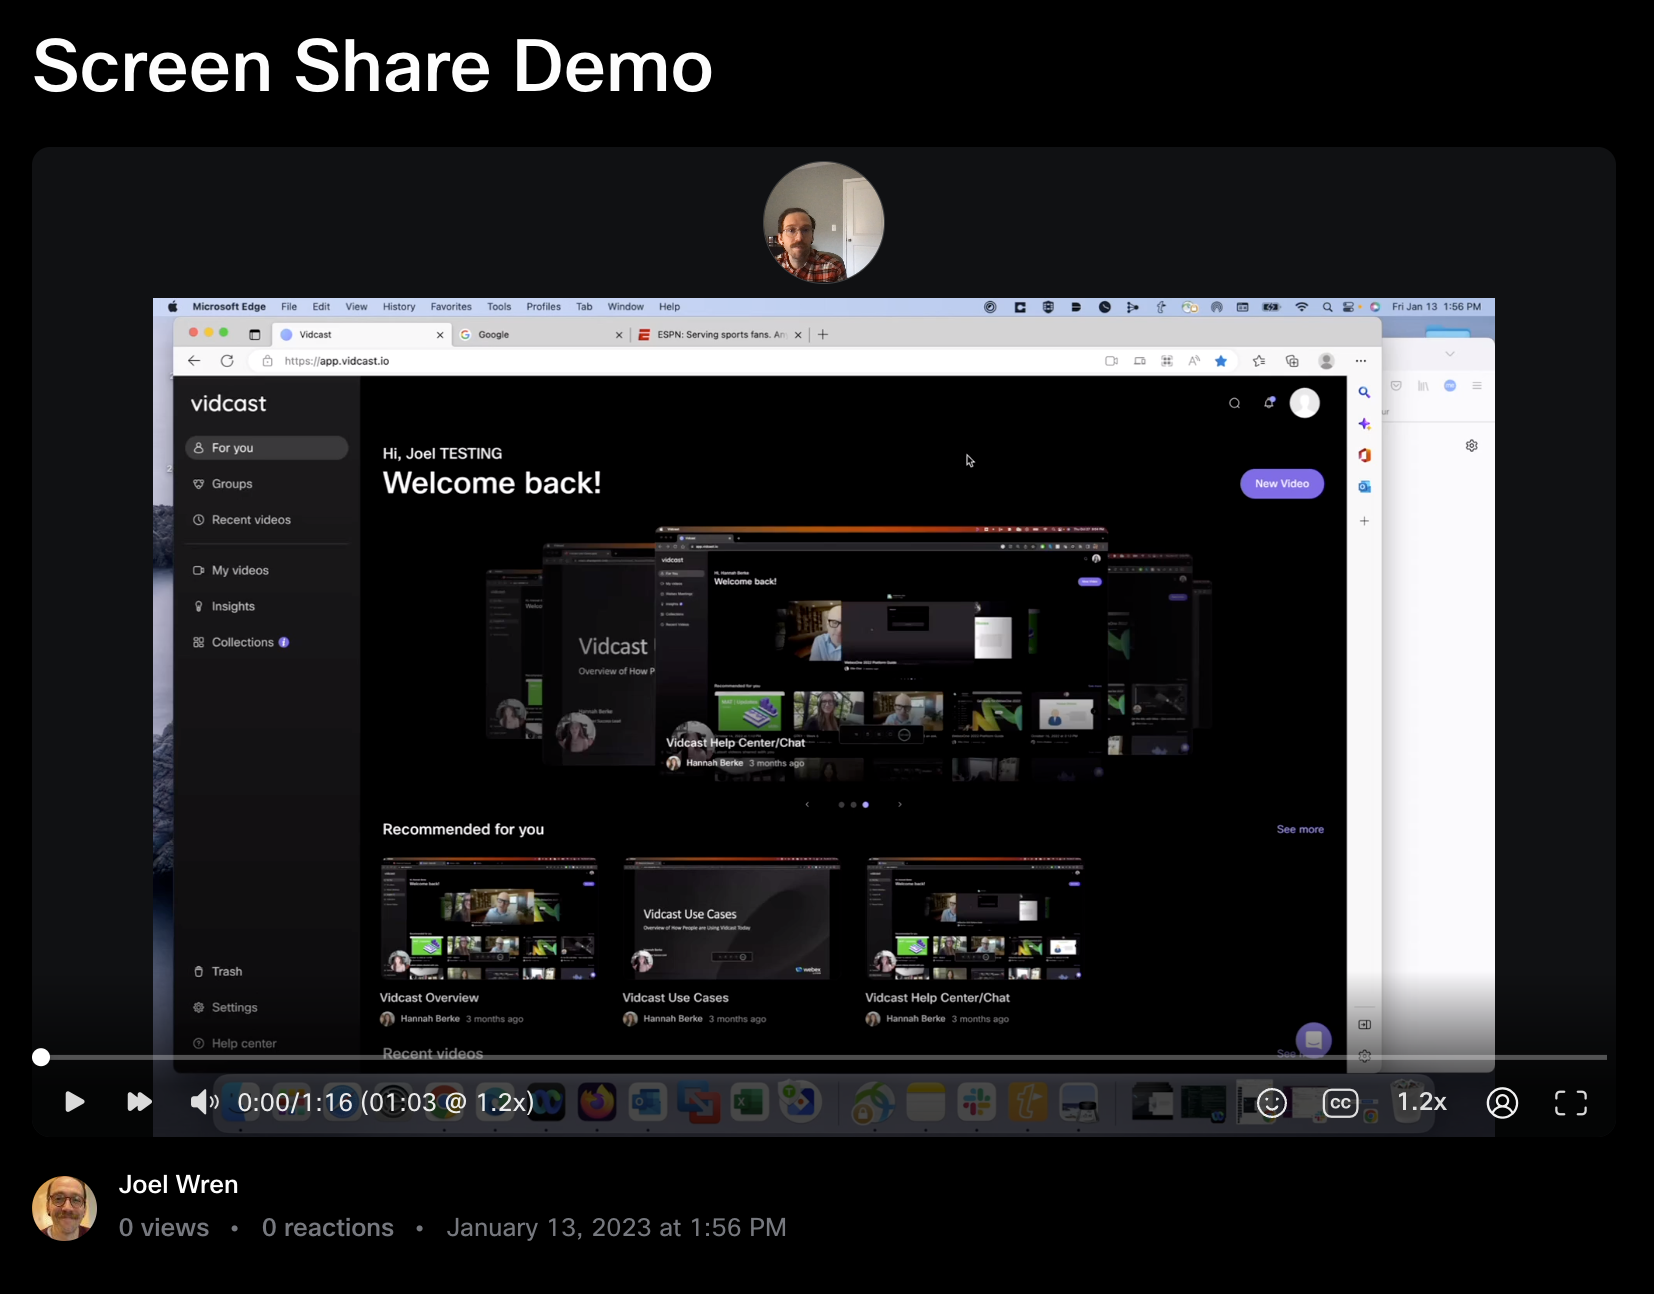Click the browser back arrow

pyautogui.click(x=194, y=361)
